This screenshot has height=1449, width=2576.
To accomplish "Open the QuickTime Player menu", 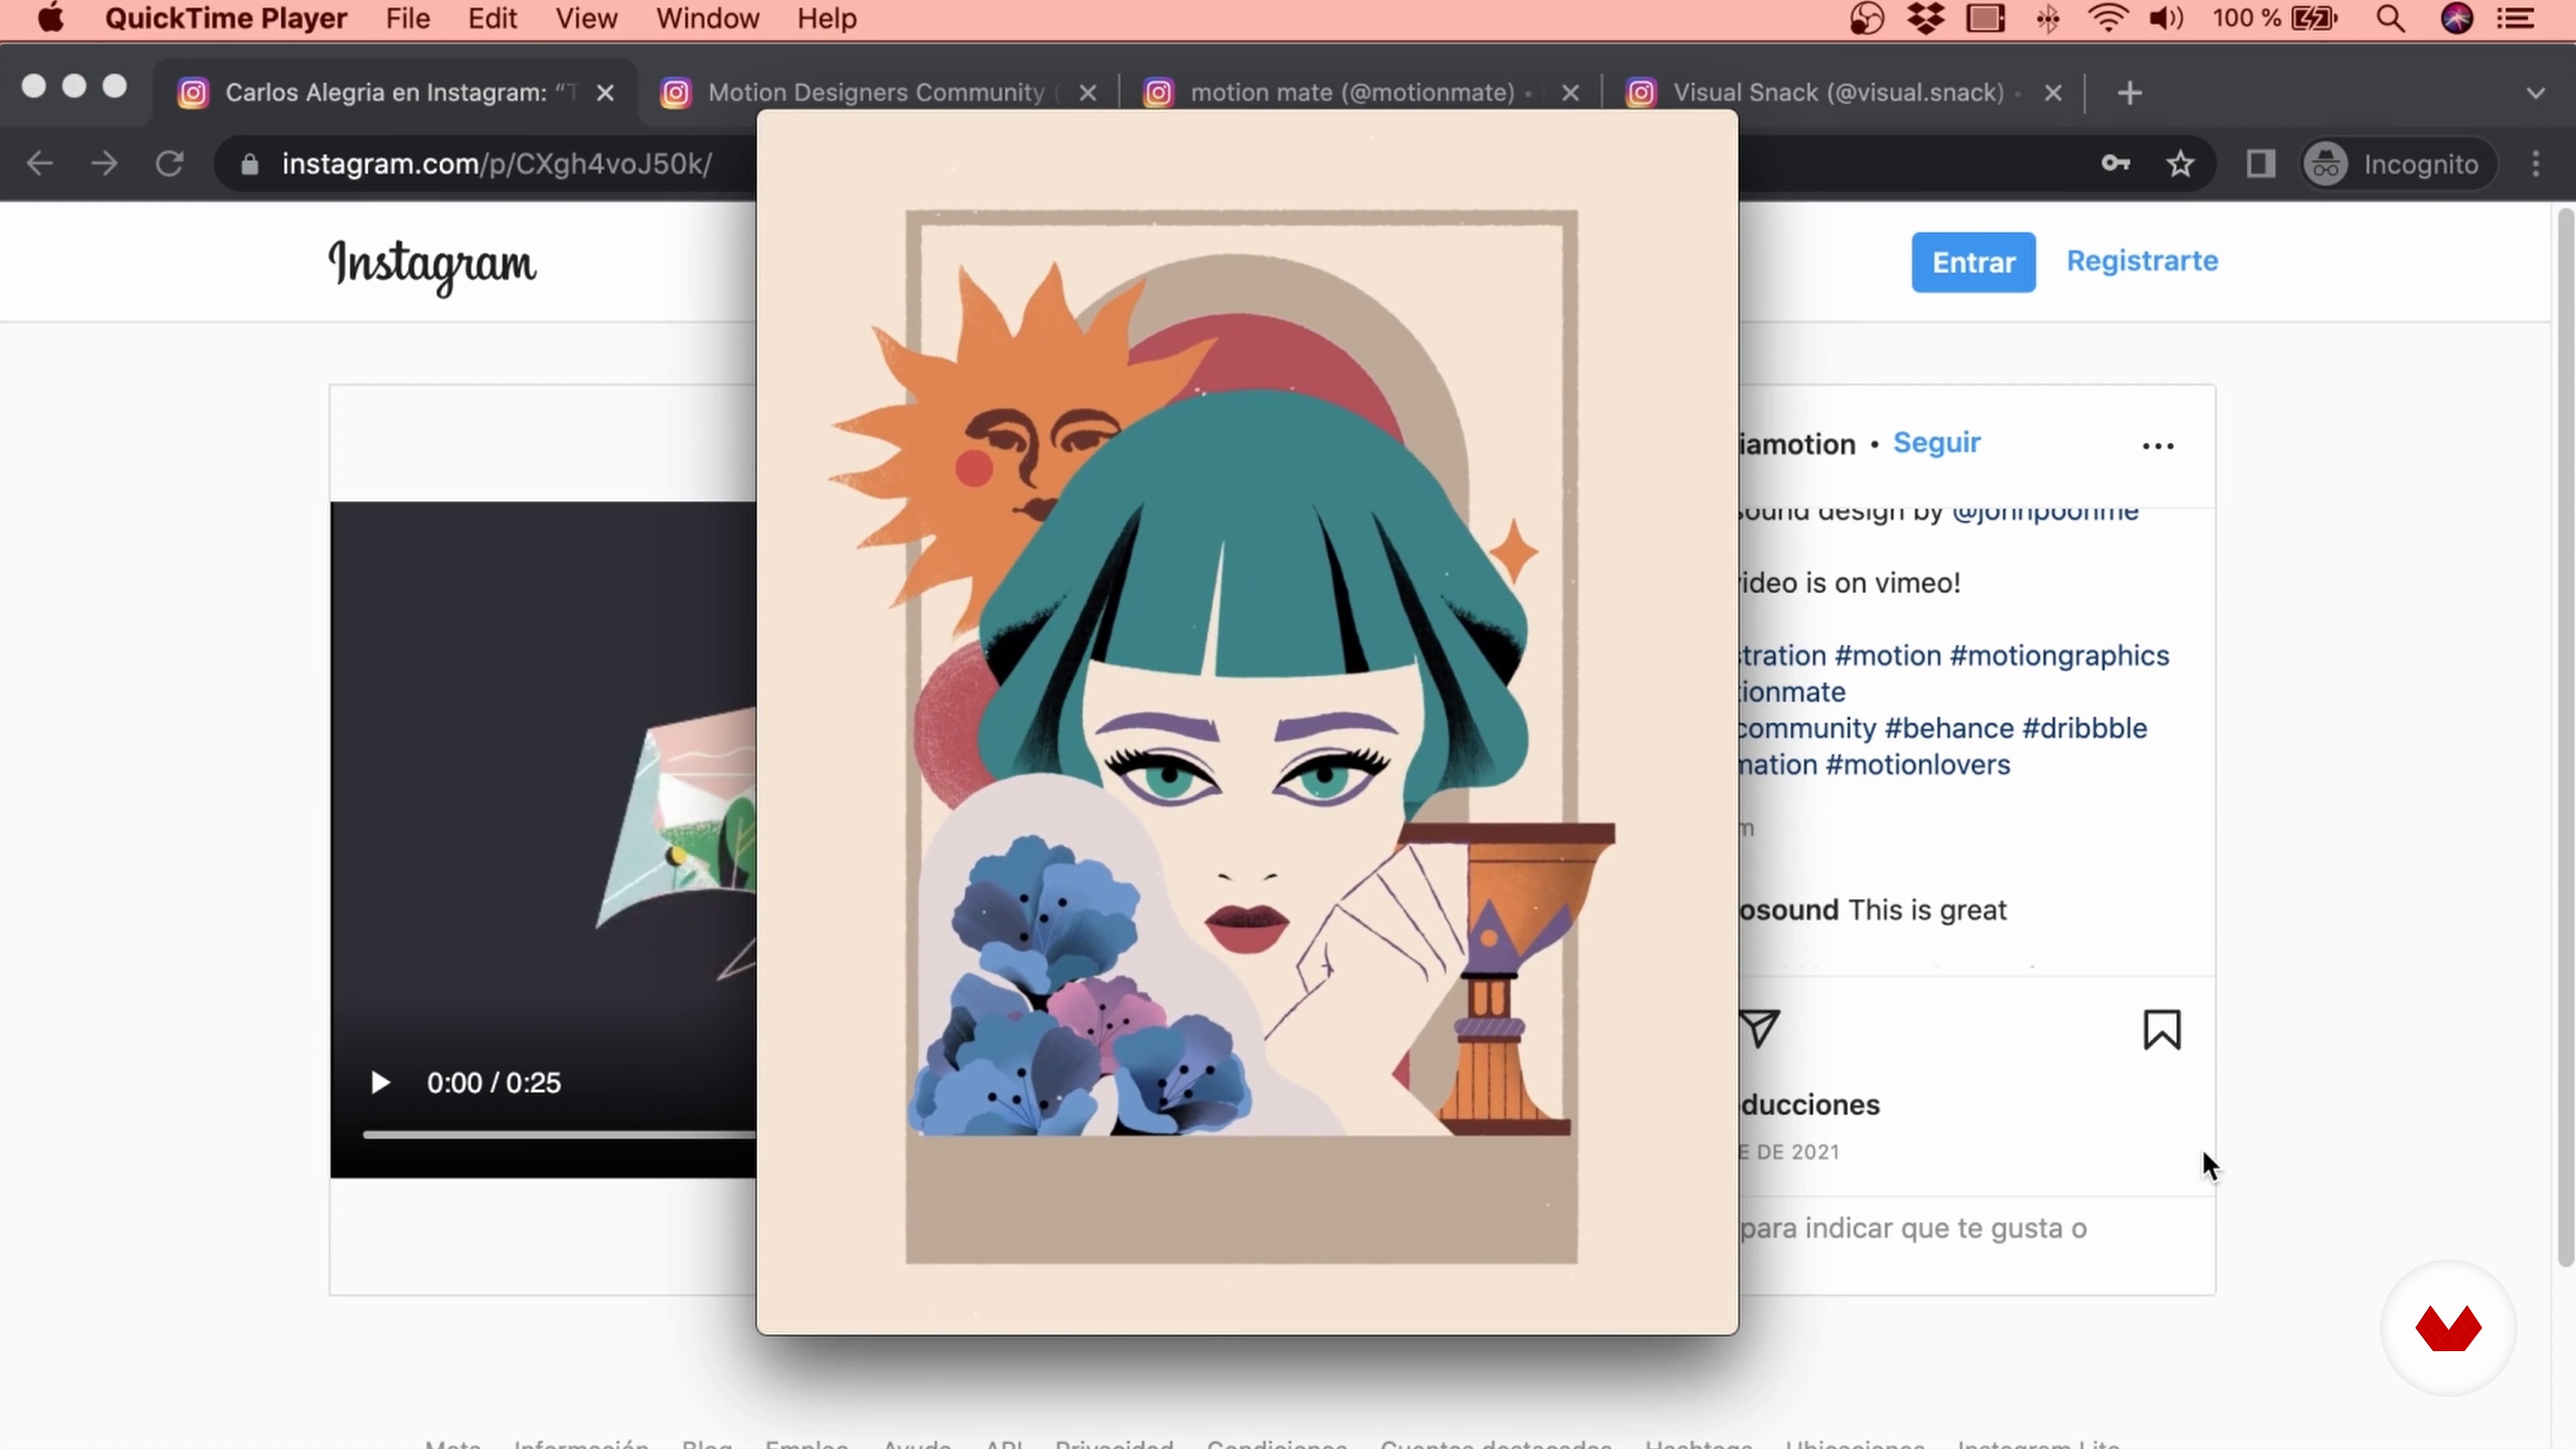I will (226, 18).
